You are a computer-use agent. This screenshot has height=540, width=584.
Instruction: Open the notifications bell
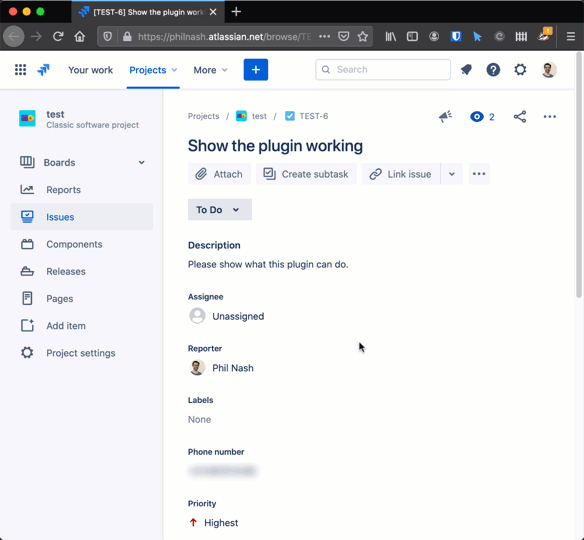coord(466,70)
